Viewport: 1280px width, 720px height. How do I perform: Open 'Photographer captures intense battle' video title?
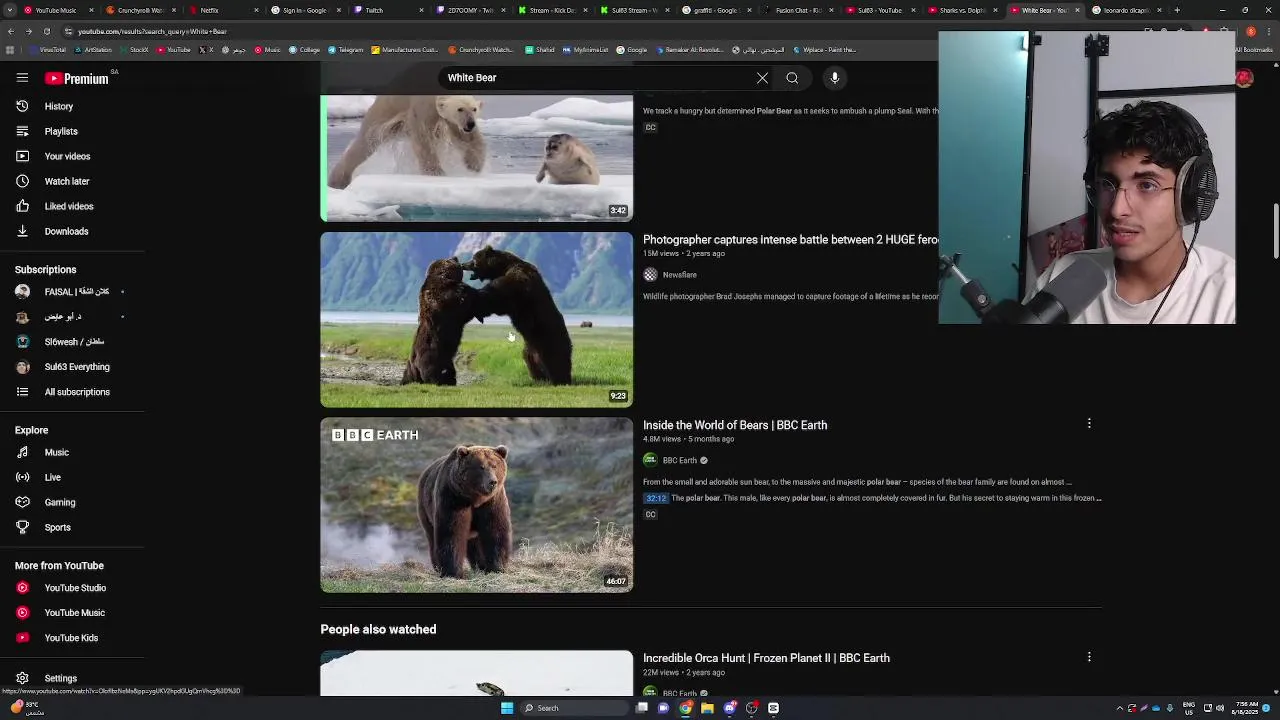(x=790, y=240)
